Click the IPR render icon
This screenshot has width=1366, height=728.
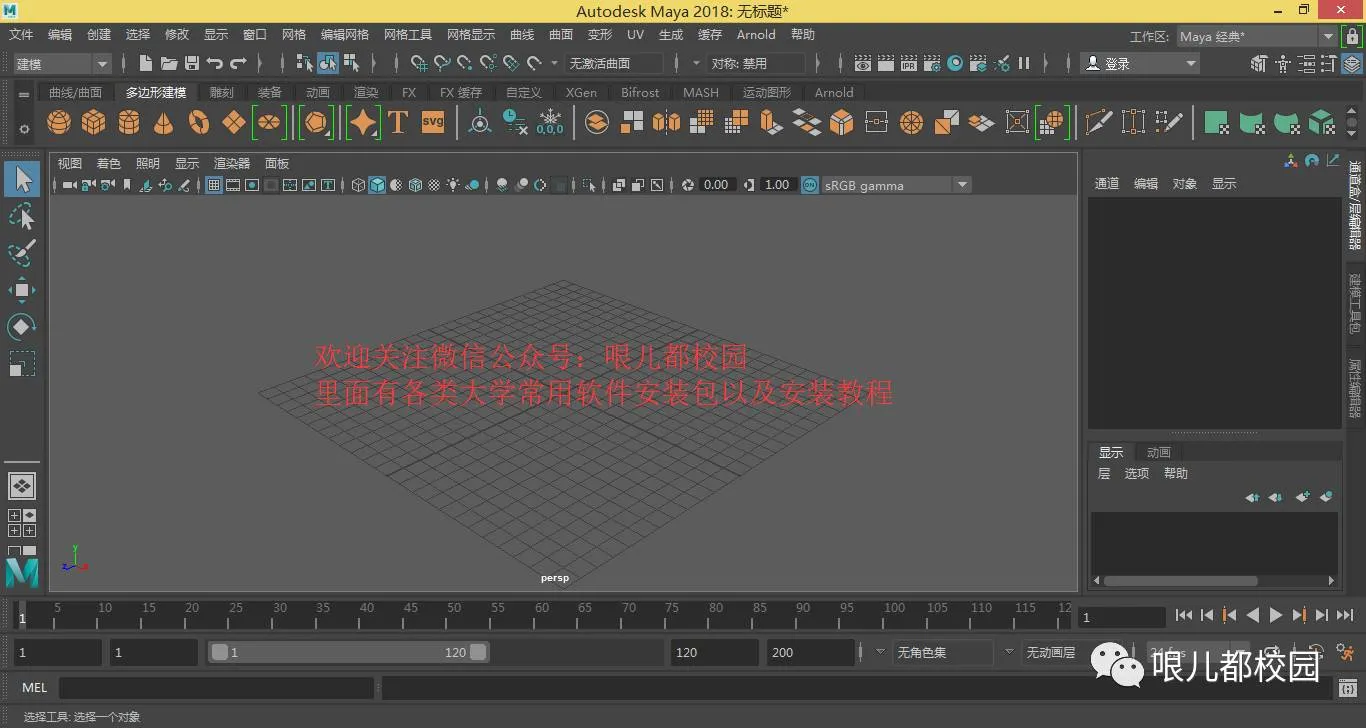[x=908, y=63]
